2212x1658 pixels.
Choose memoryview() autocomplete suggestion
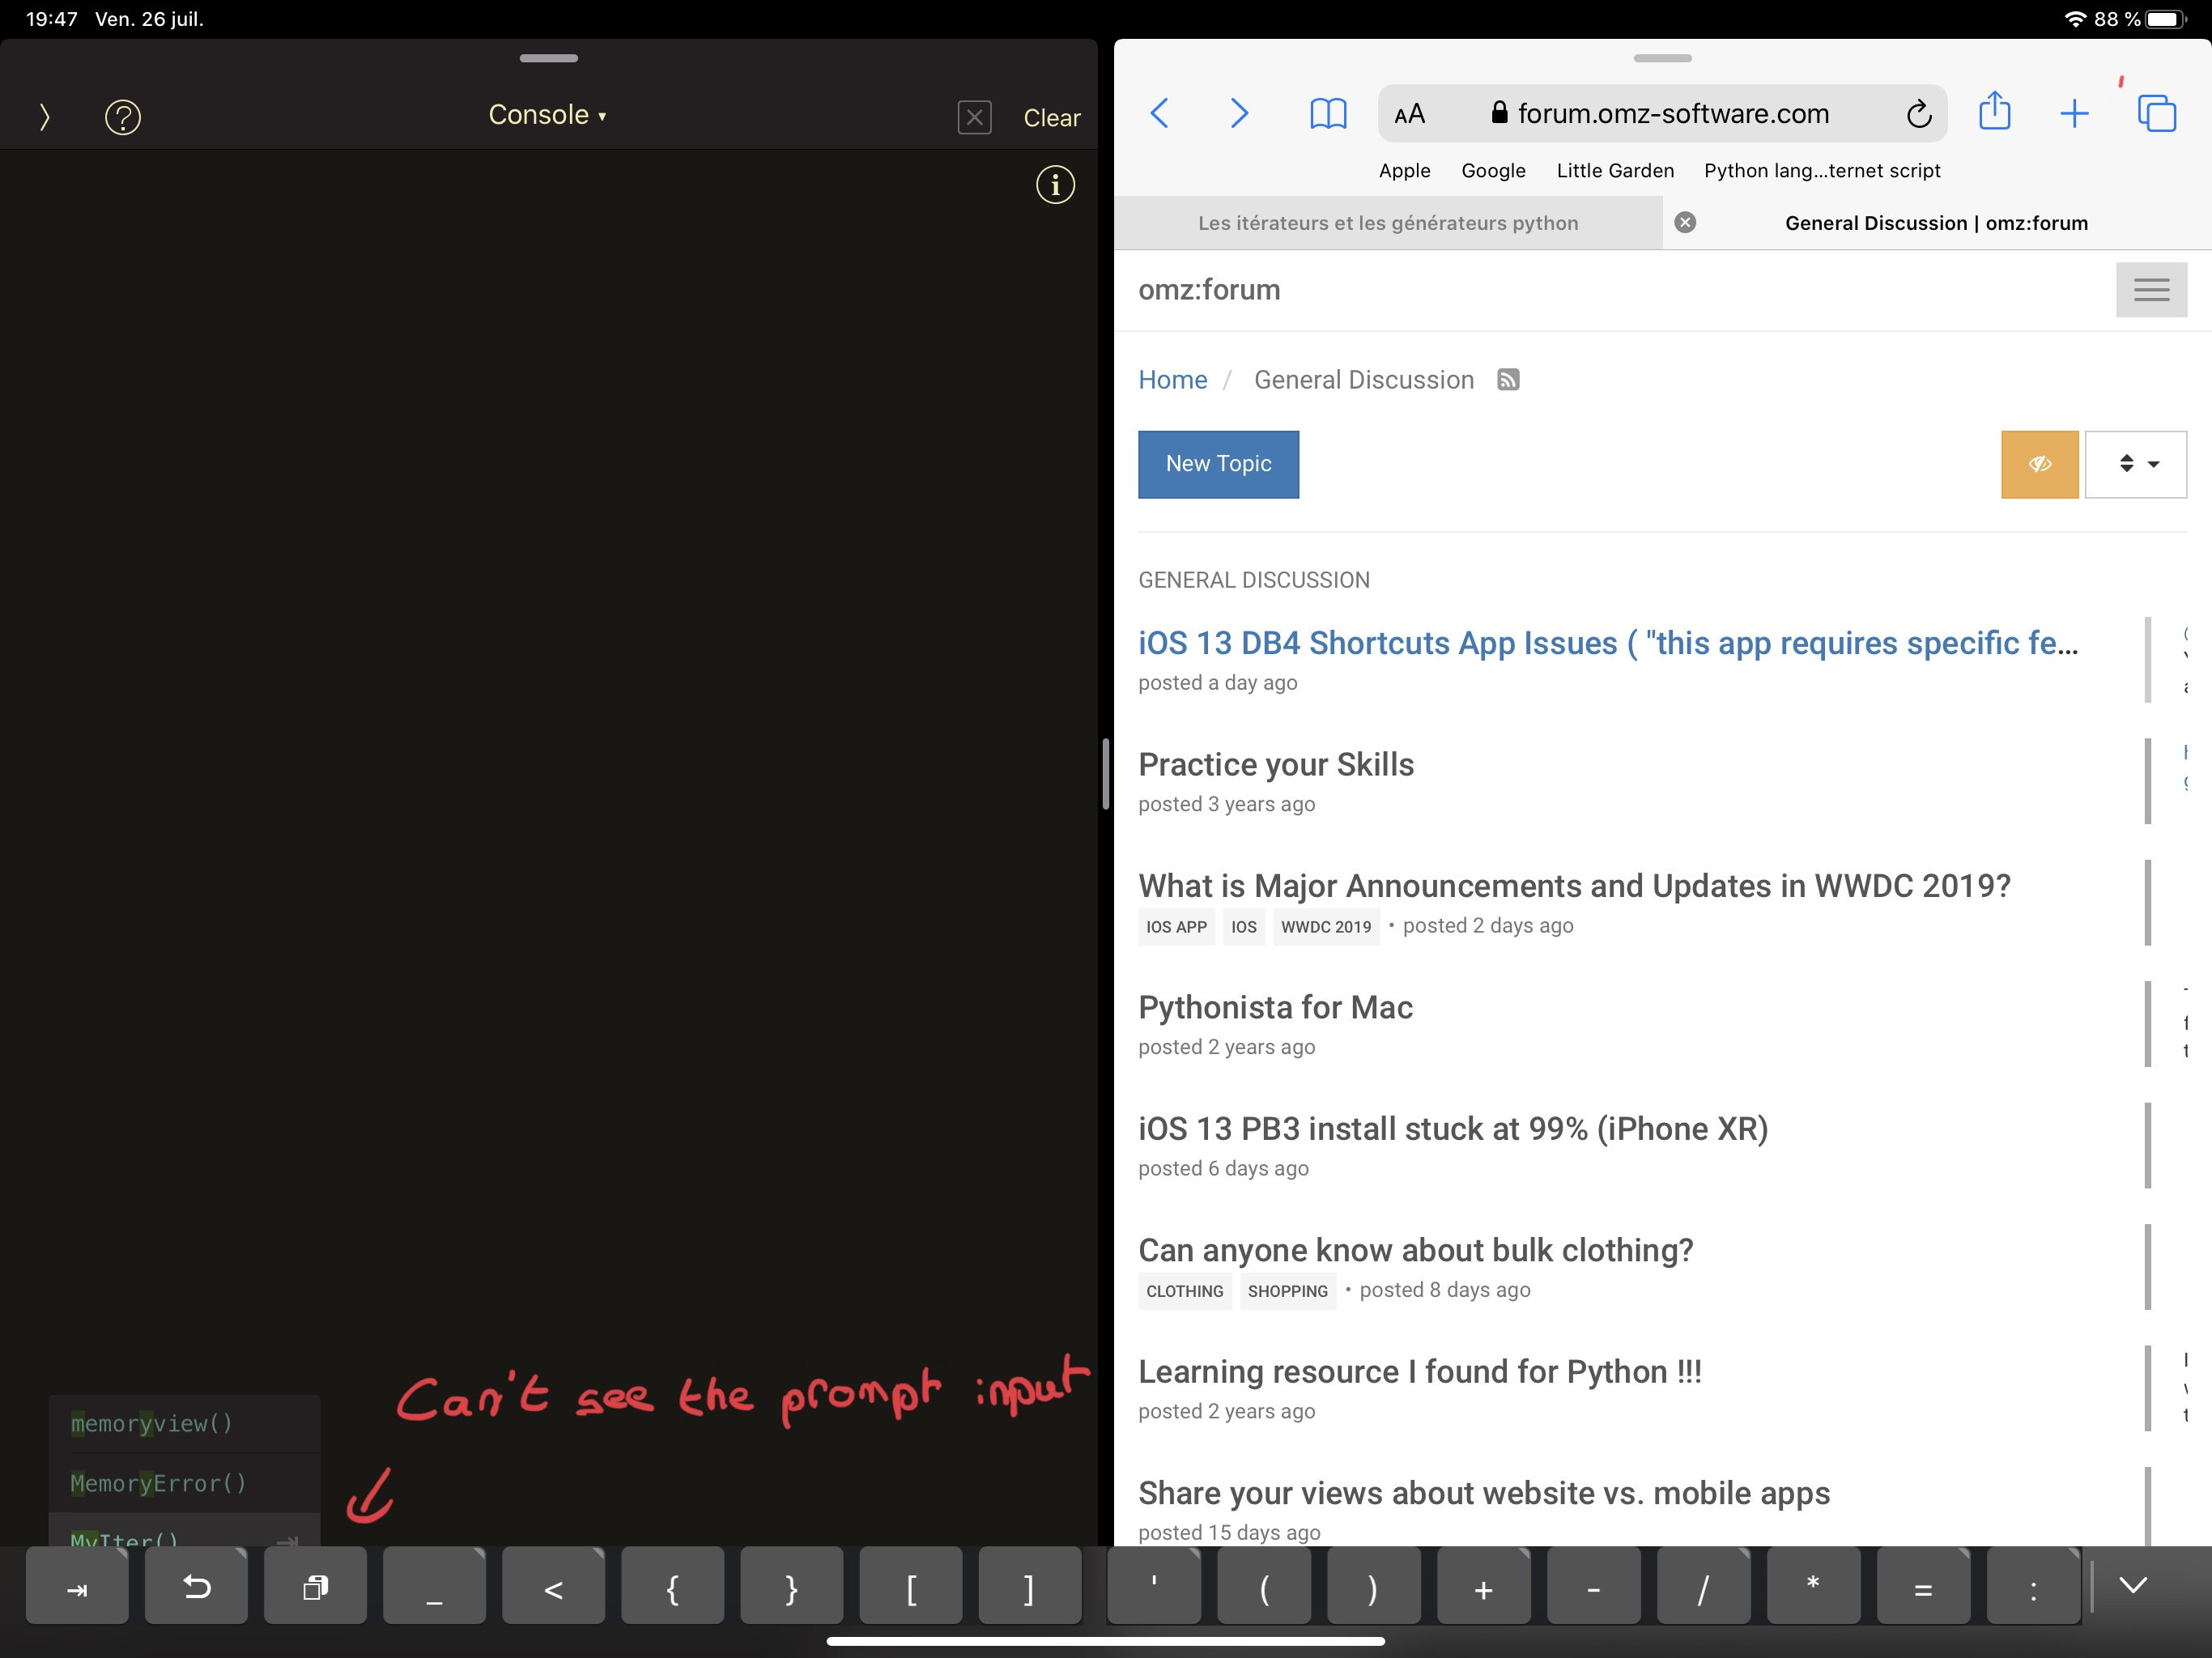(x=185, y=1423)
